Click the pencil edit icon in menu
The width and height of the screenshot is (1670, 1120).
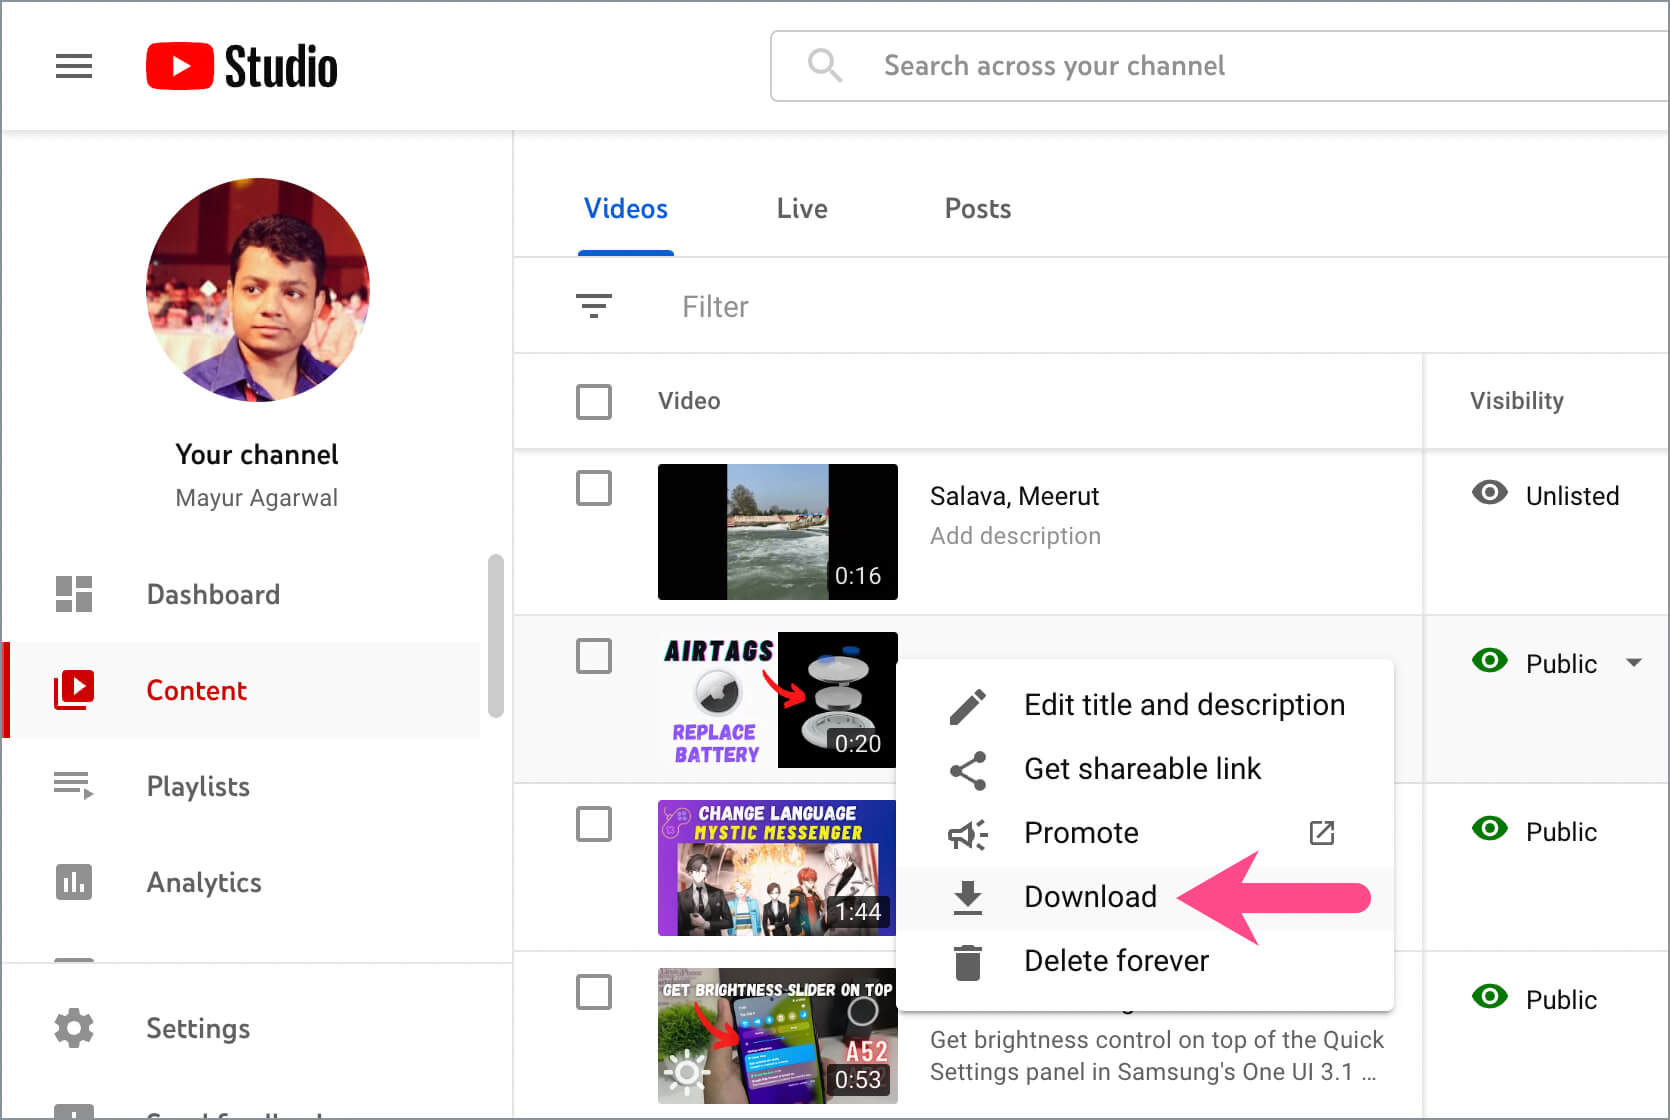point(967,706)
